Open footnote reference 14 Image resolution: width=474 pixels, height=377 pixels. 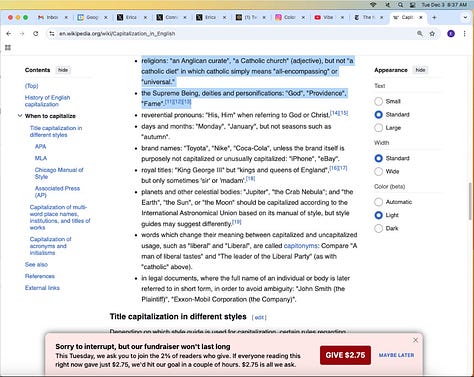pos(334,113)
